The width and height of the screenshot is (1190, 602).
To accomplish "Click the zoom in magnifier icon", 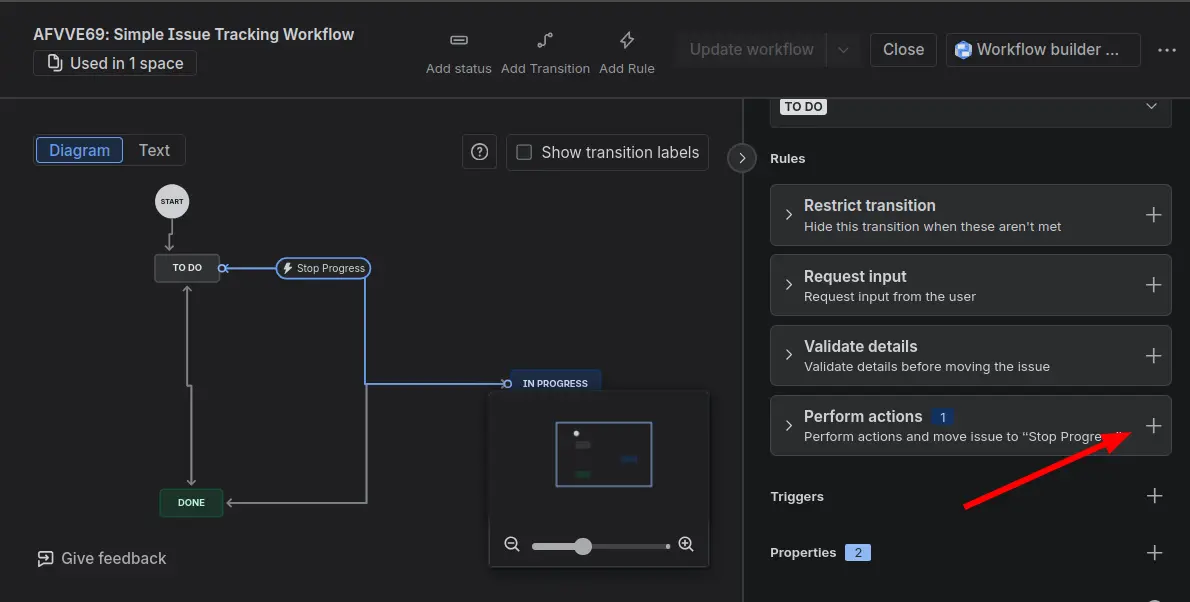I will pos(686,545).
